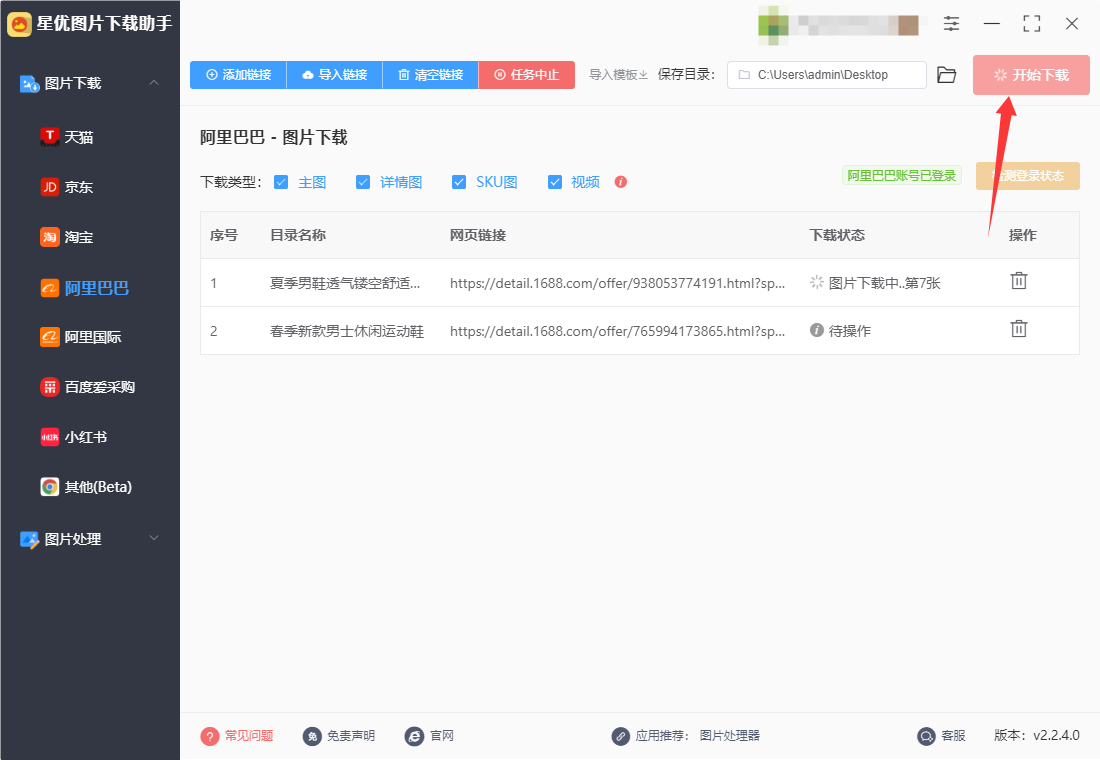Open 常见问题 help at the bottom
This screenshot has width=1100, height=760.
pos(236,735)
